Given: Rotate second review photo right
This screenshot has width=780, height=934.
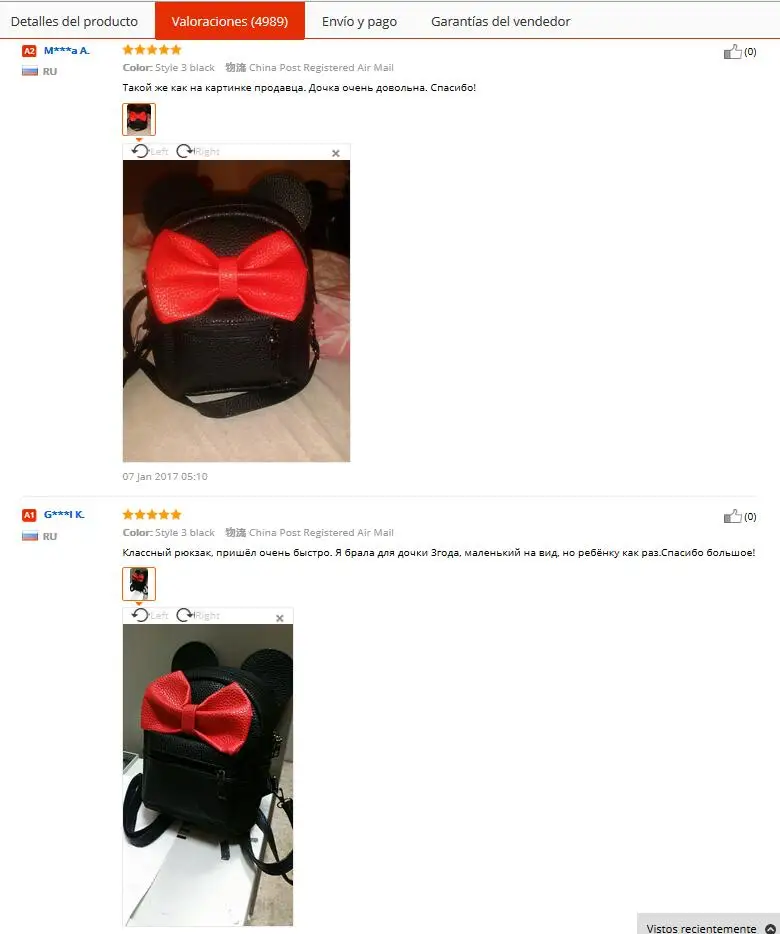Looking at the screenshot, I should pyautogui.click(x=198, y=615).
